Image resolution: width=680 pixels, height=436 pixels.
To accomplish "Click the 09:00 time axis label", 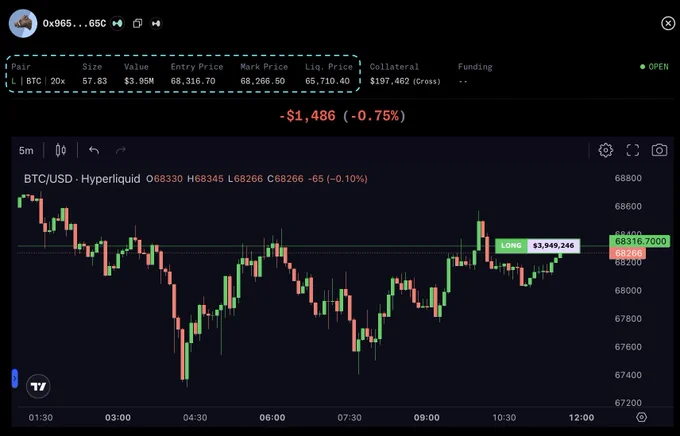I will click(x=427, y=417).
